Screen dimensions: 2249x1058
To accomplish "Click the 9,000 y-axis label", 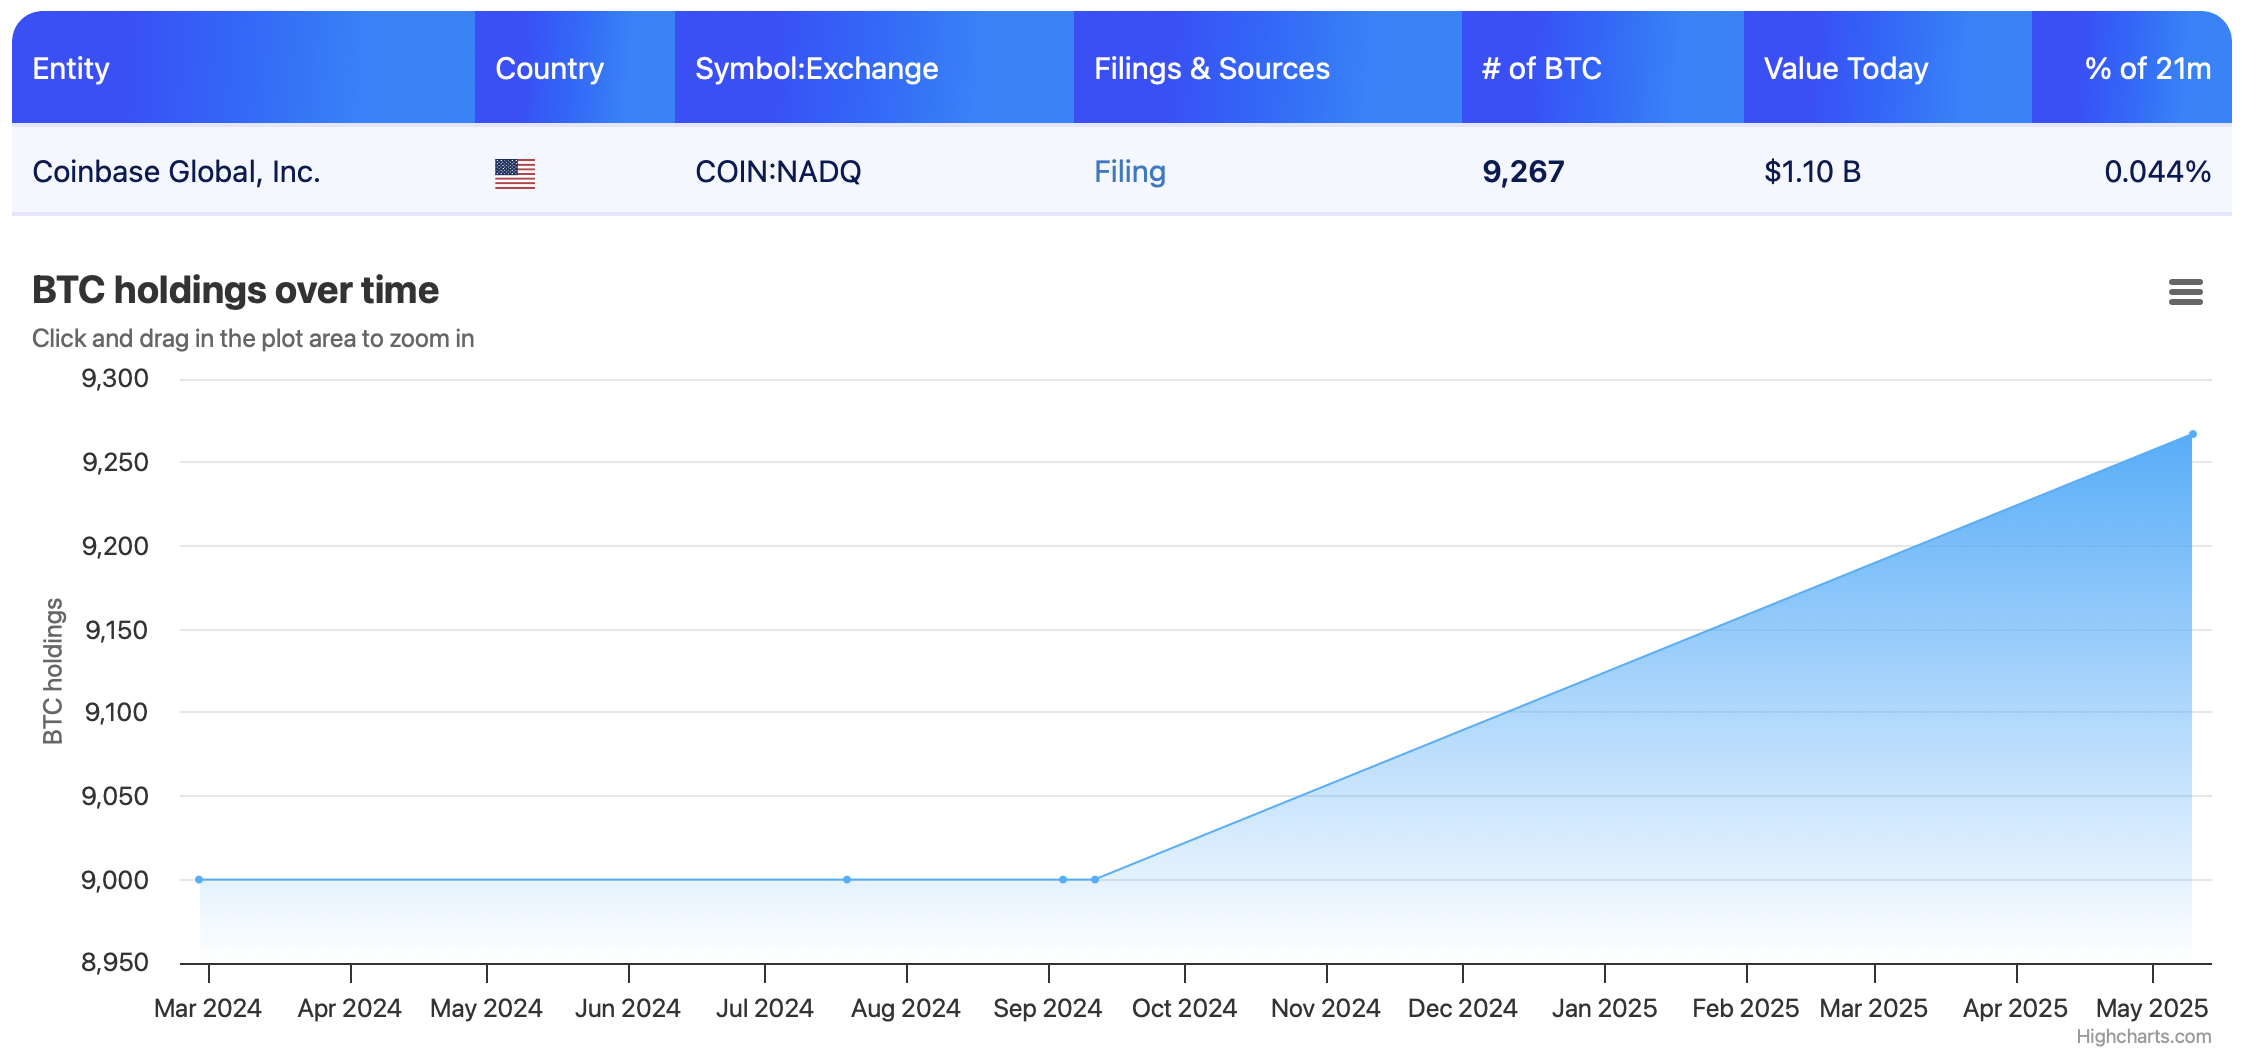I will tap(115, 880).
